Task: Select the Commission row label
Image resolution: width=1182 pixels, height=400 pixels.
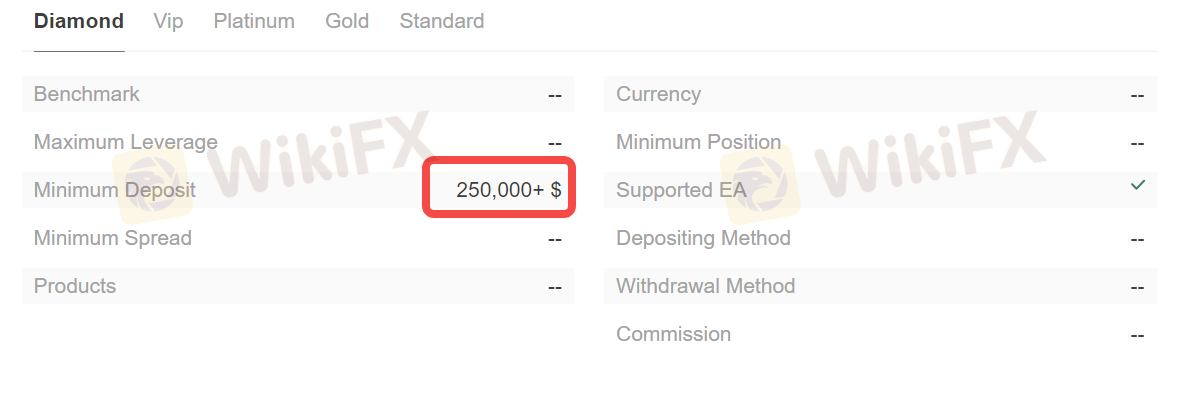Action: tap(673, 334)
